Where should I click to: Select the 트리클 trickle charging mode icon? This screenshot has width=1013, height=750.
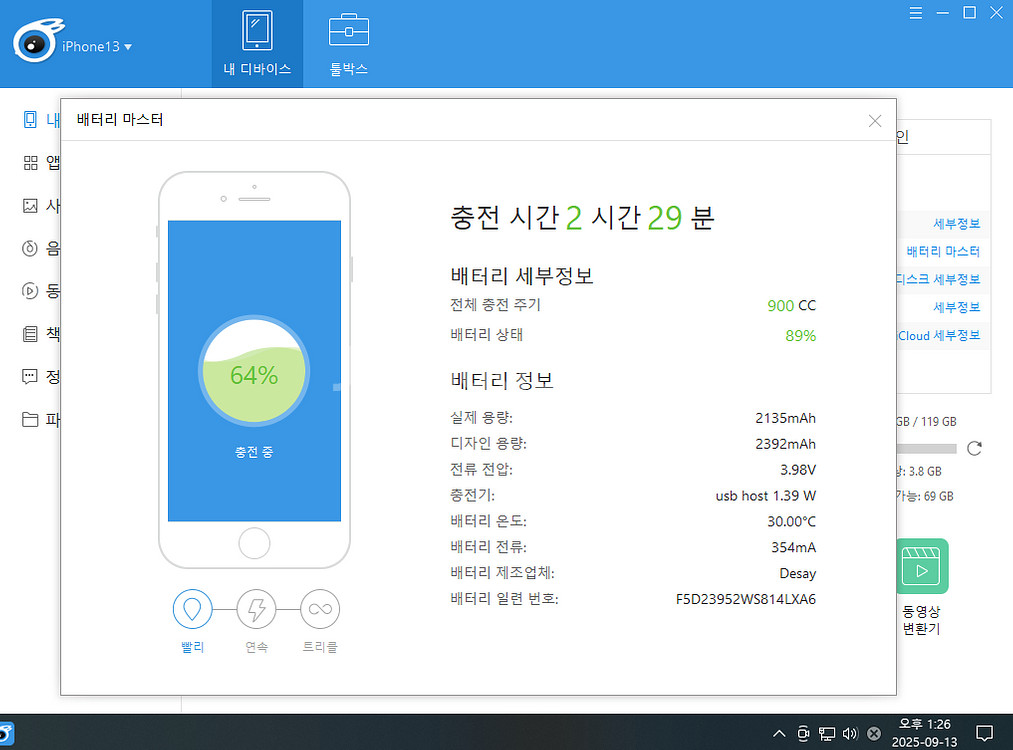[x=320, y=608]
